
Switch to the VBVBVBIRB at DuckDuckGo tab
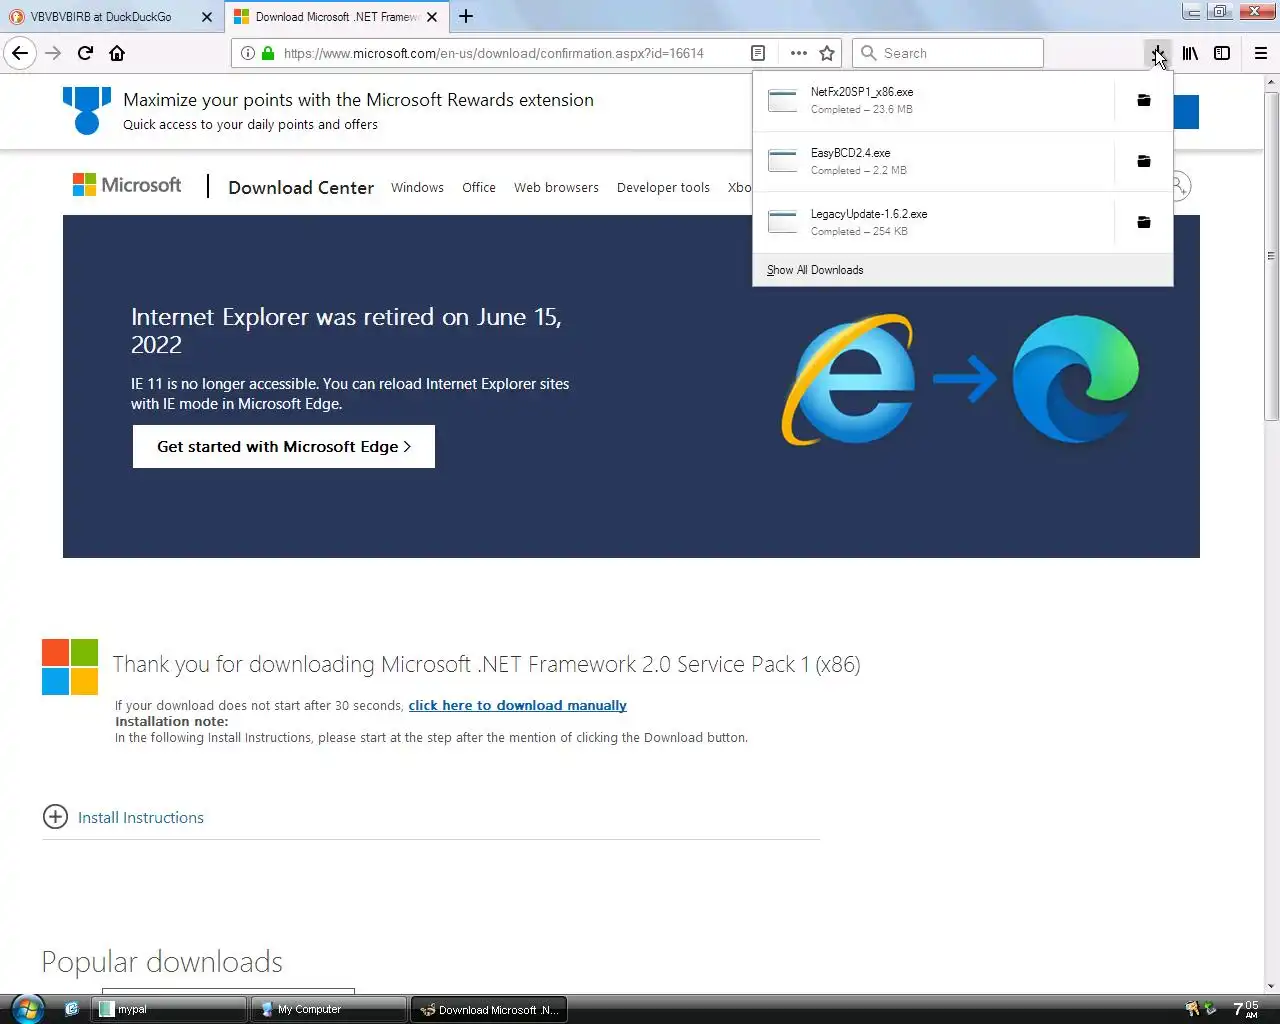point(101,17)
